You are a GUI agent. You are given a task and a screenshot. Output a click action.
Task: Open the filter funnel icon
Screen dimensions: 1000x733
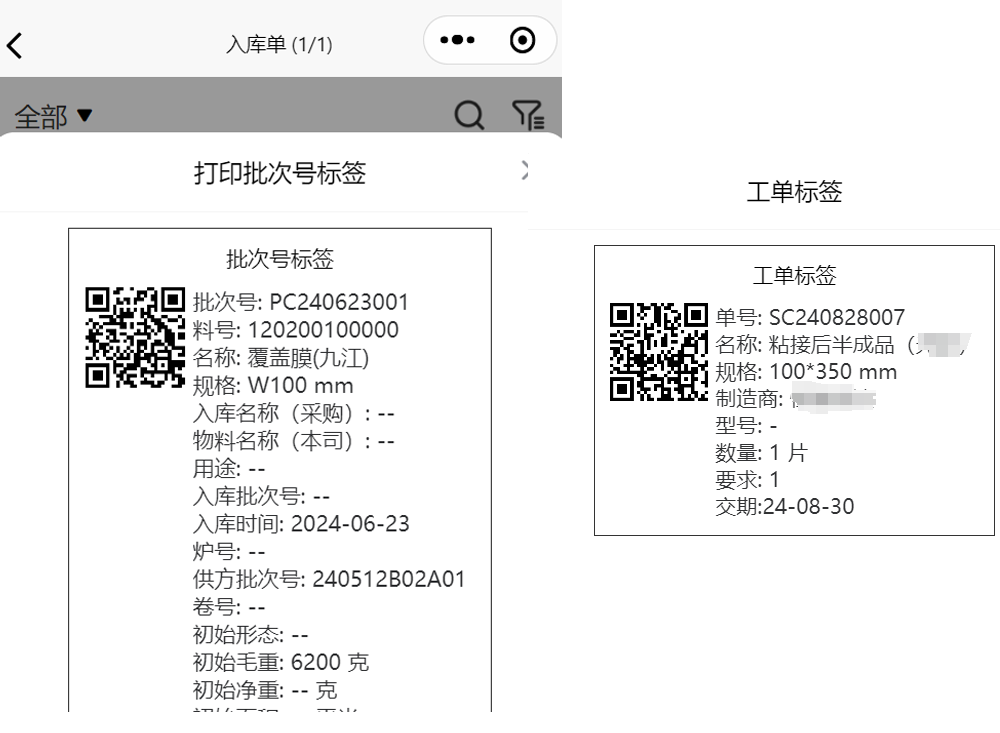click(x=528, y=113)
